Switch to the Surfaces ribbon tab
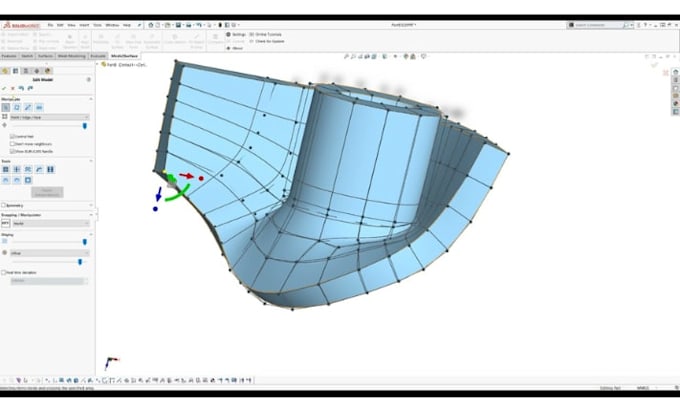680x411 pixels. point(45,56)
